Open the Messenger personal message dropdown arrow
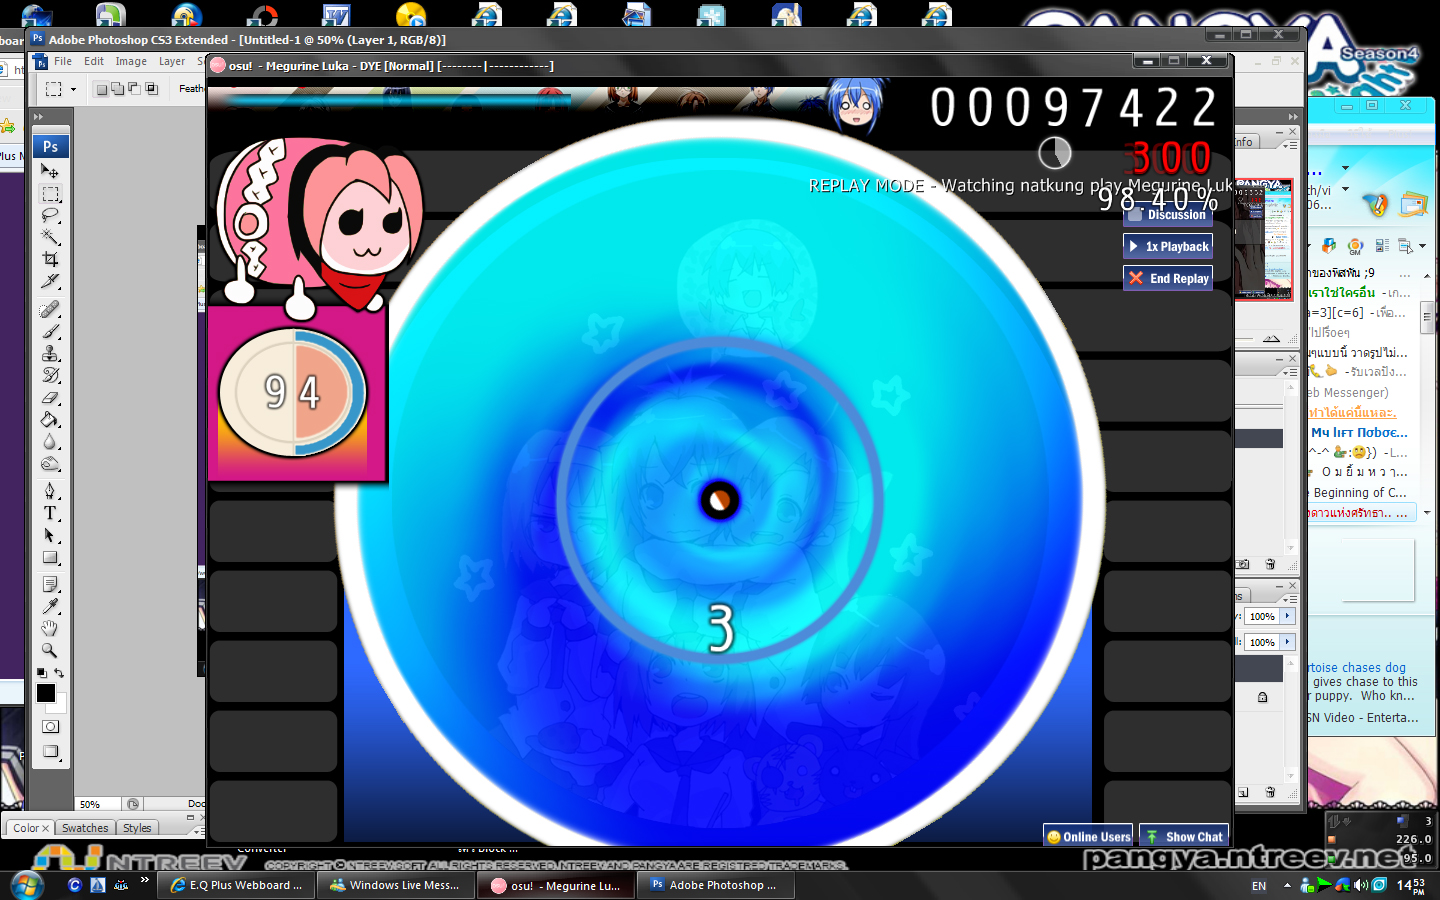The image size is (1440, 900). (x=1345, y=189)
